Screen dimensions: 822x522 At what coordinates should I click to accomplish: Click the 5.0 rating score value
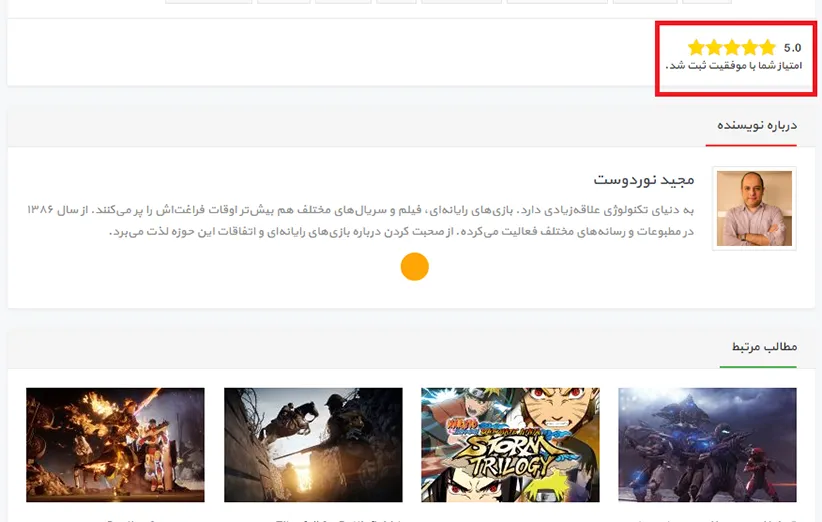[x=792, y=47]
